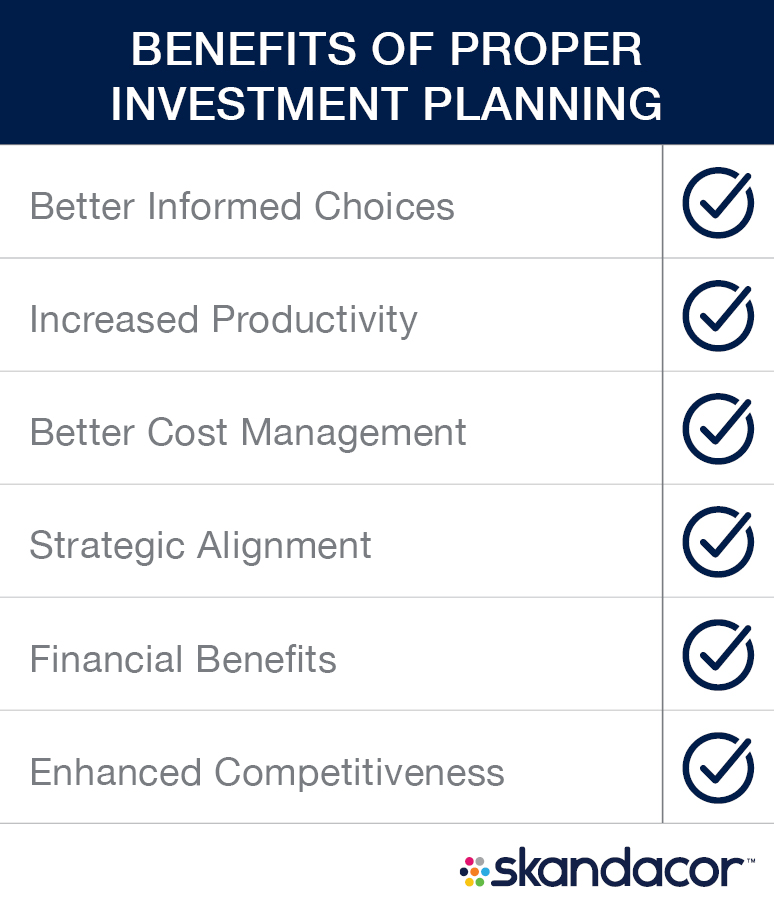Select the word PLANNING in the header

543,104
